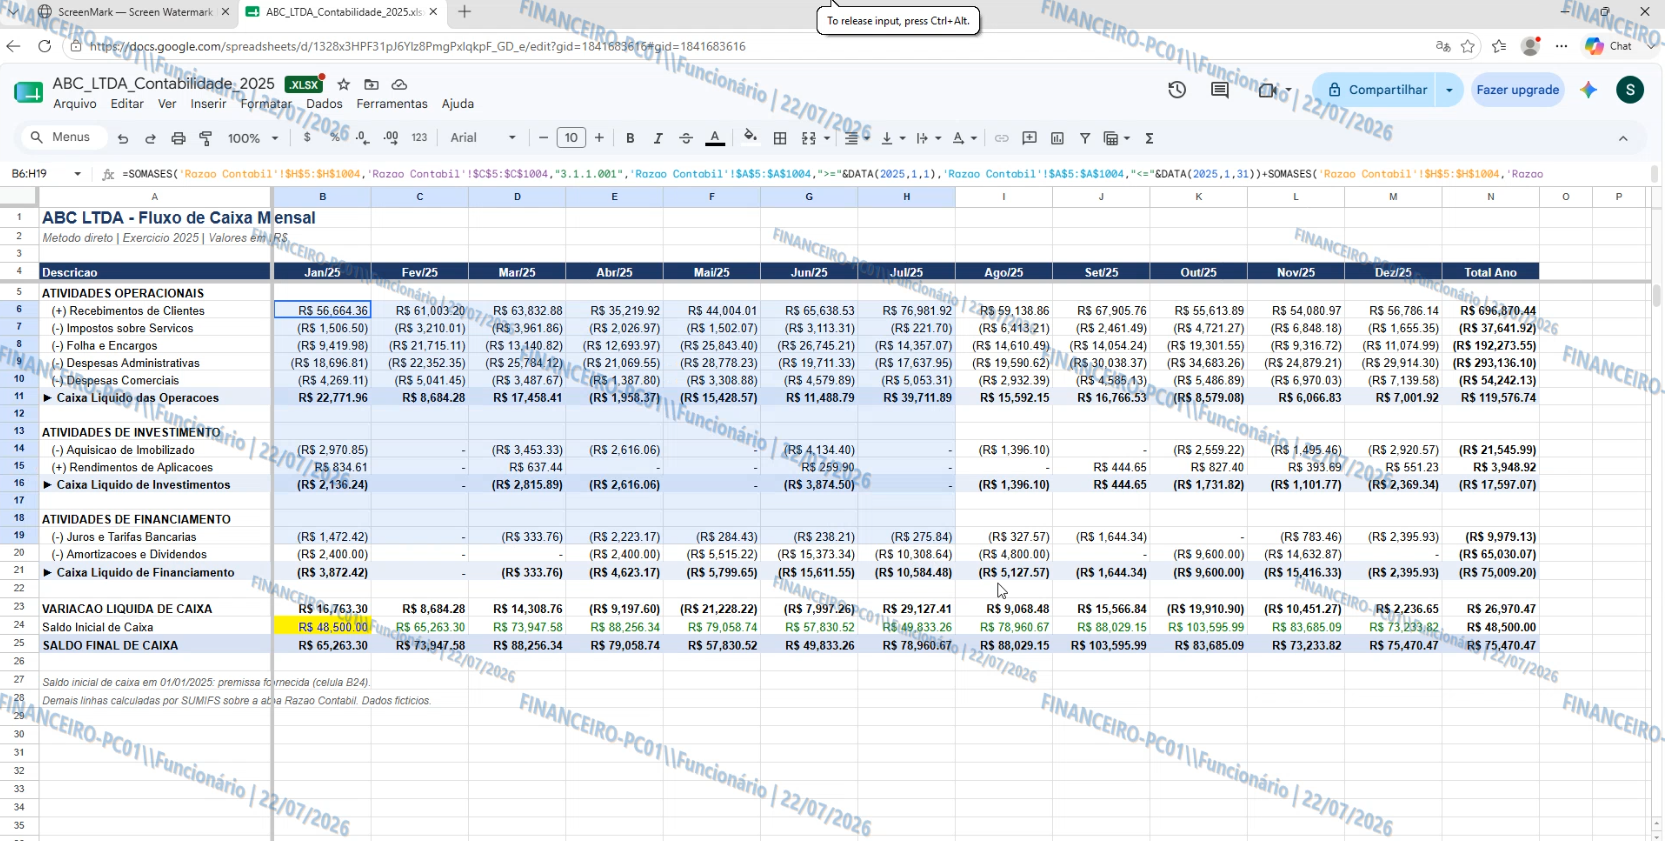Expand the name box range dropdown
The image size is (1665, 841).
coord(77,174)
